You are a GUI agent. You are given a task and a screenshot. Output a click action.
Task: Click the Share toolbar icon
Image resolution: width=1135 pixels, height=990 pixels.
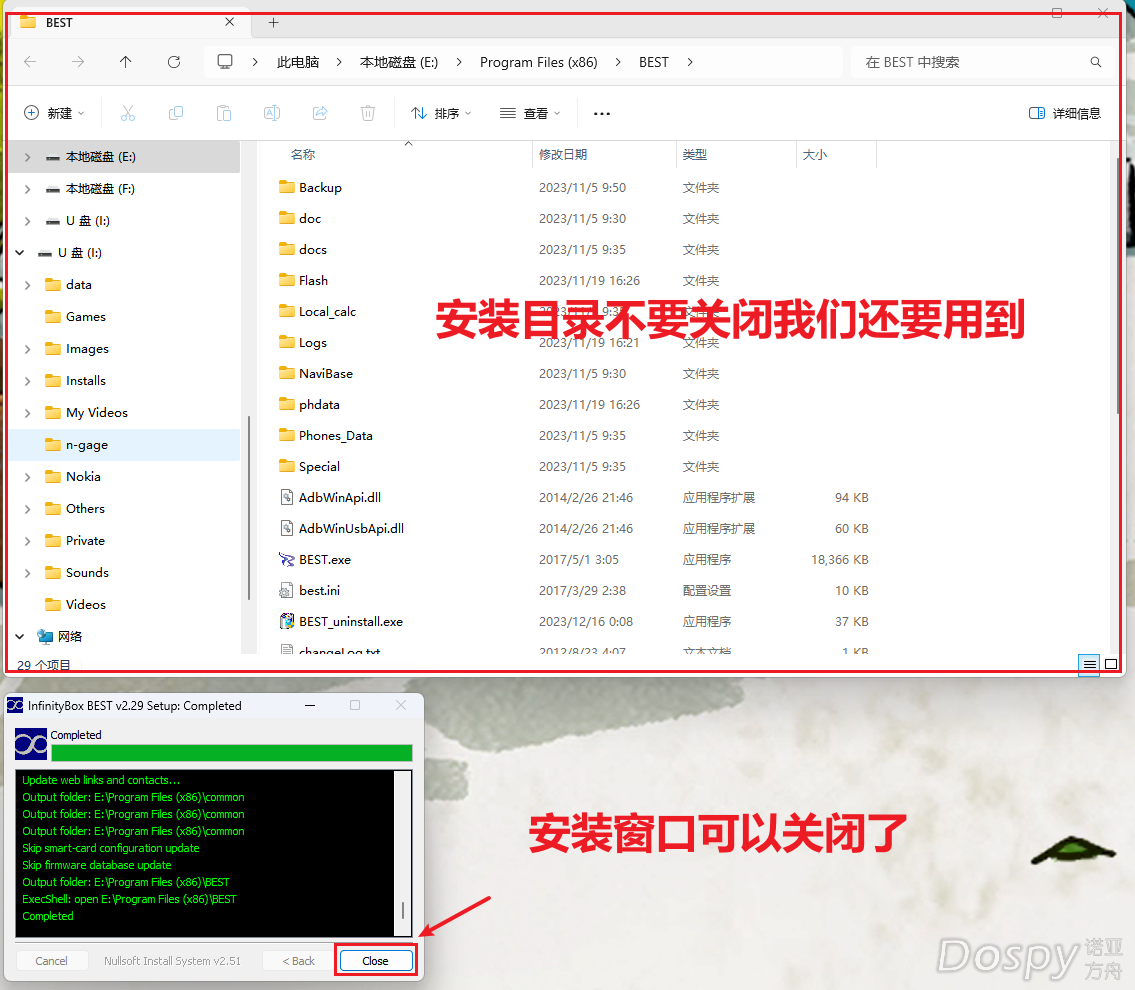[320, 113]
